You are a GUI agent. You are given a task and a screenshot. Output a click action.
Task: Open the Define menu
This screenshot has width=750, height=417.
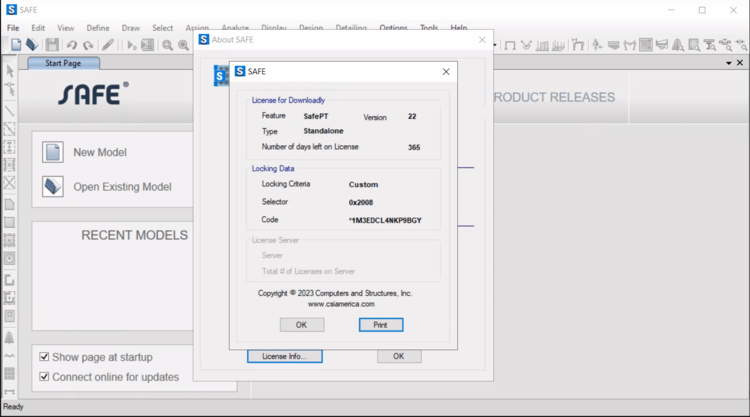98,28
